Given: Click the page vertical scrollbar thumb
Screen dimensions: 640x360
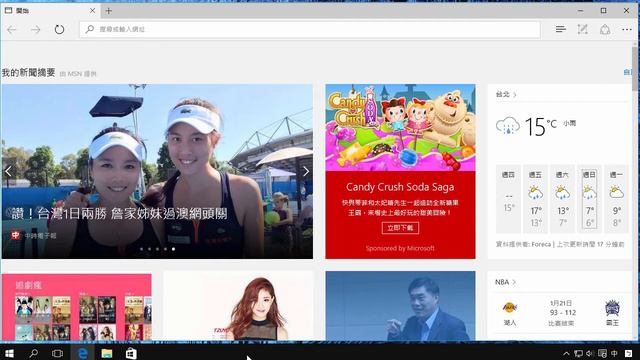Looking at the screenshot, I should tap(635, 69).
